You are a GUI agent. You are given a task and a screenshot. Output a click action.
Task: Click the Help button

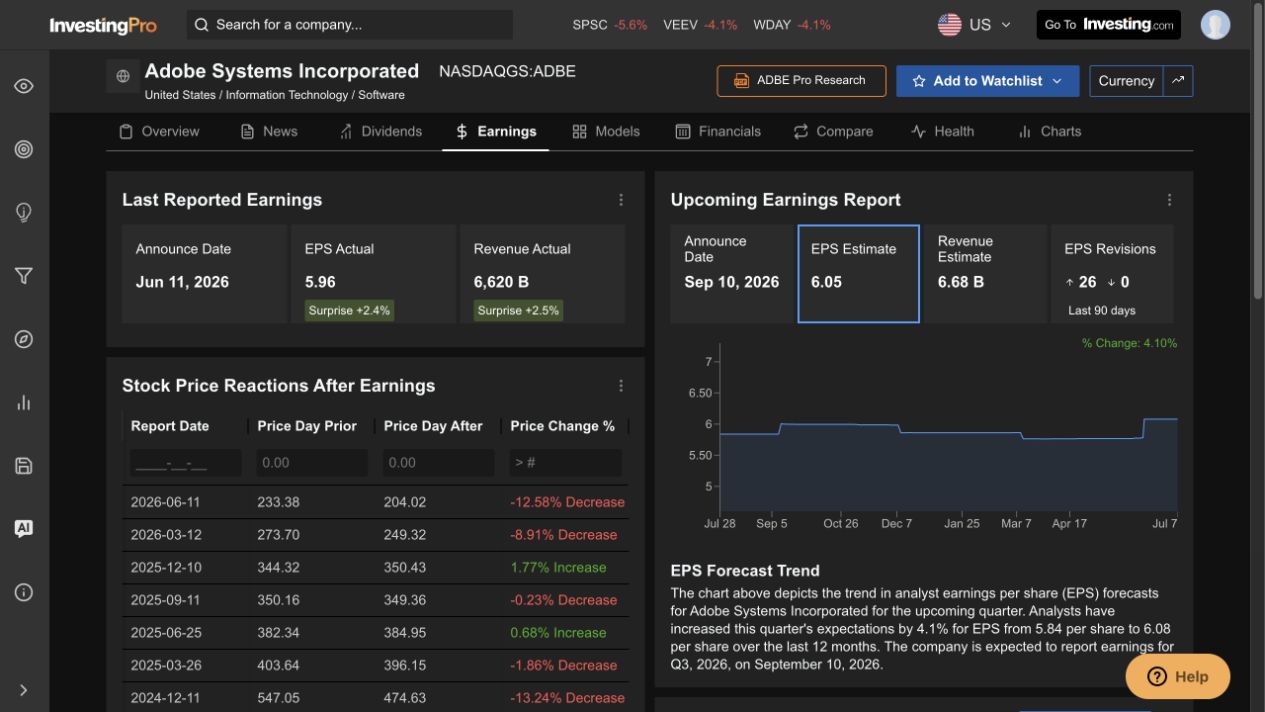coord(1177,676)
